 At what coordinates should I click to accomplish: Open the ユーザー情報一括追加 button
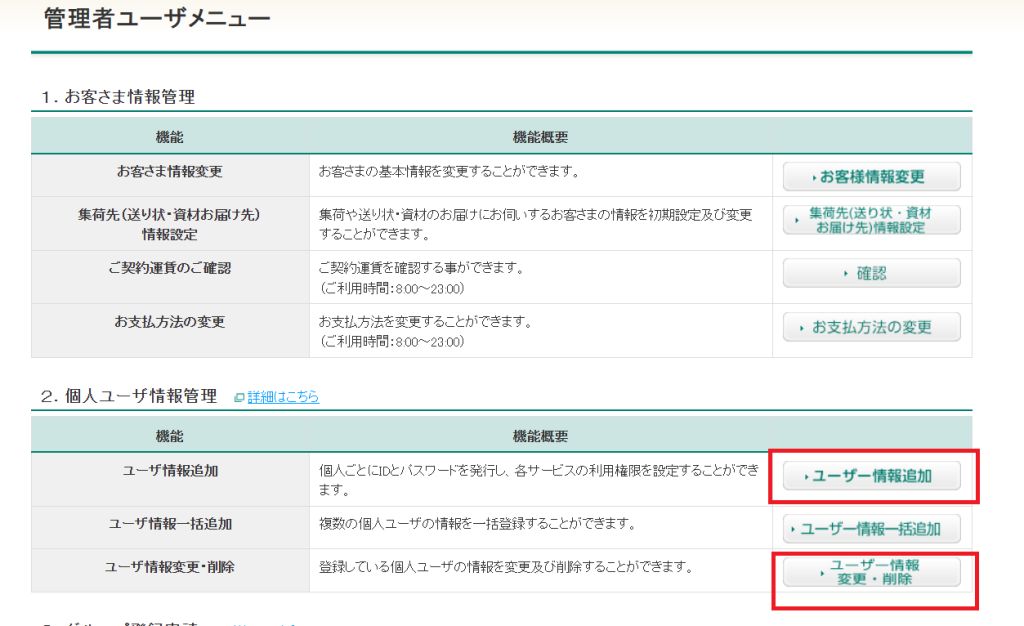click(x=871, y=528)
